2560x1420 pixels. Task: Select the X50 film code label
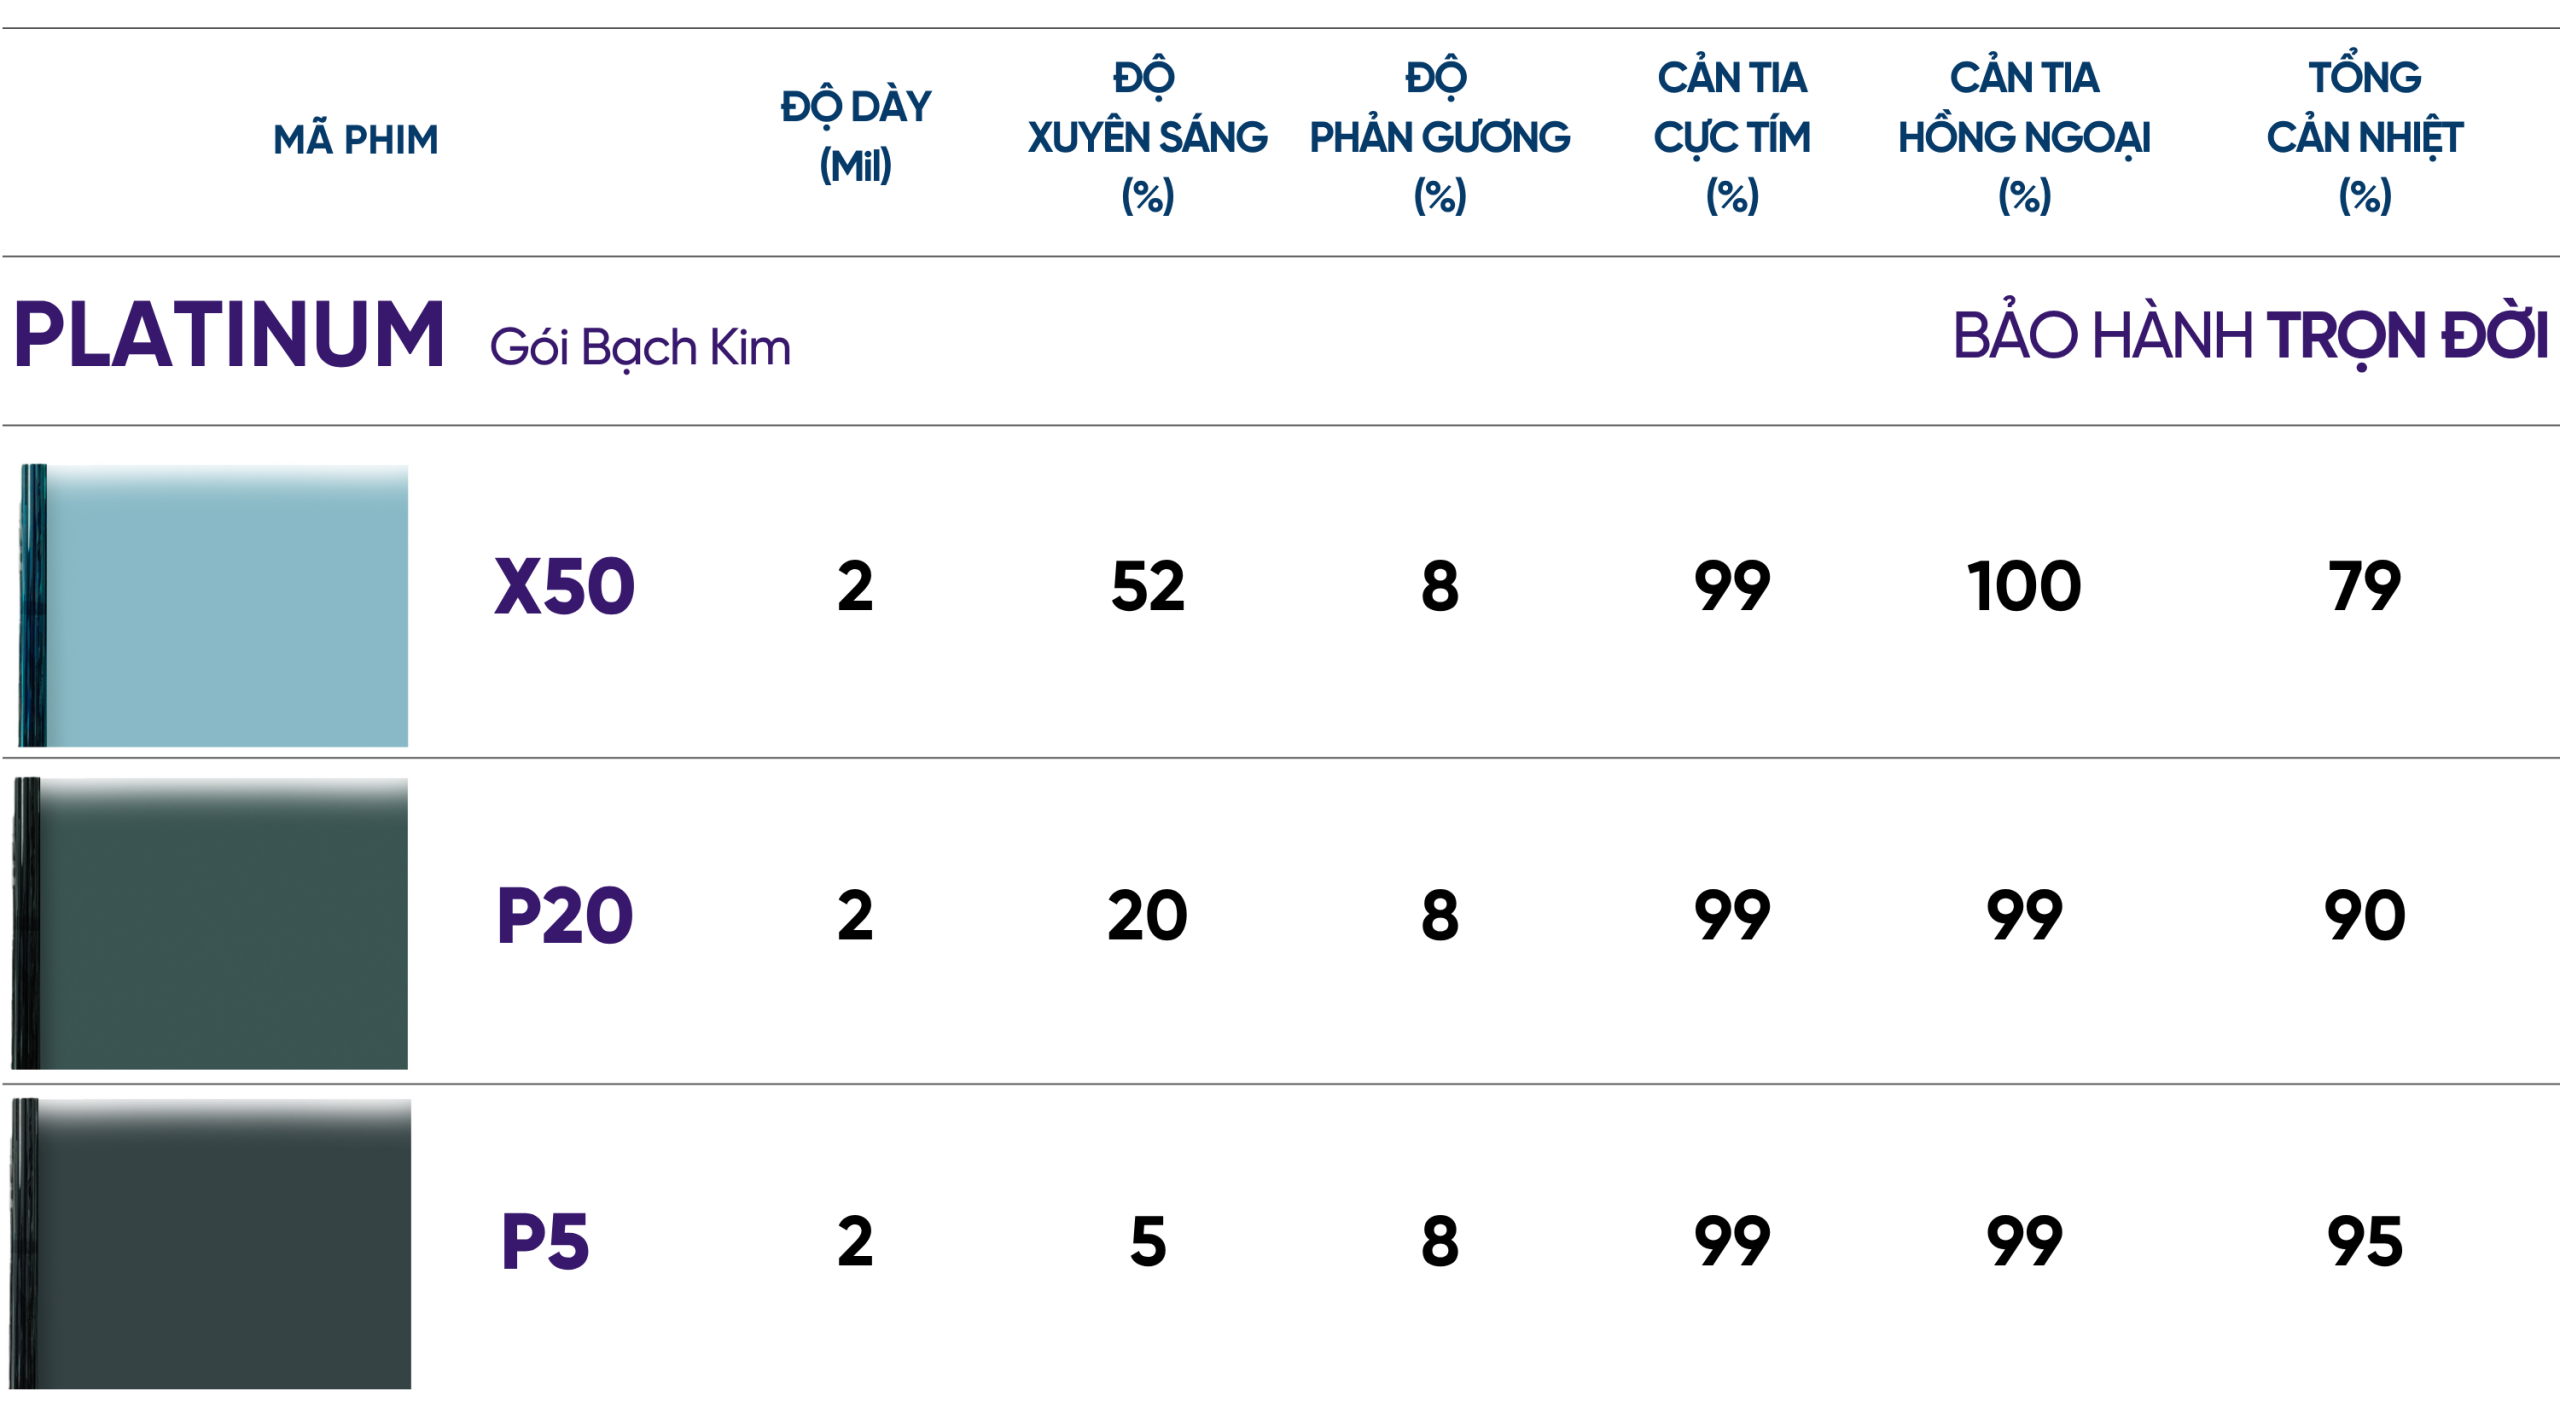tap(564, 587)
